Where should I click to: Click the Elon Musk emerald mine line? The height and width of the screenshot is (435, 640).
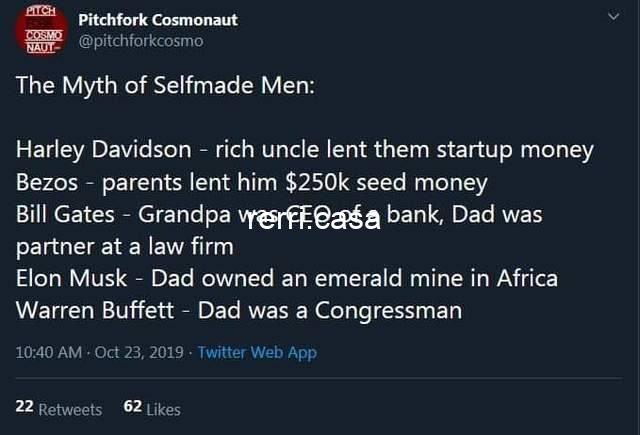pos(287,278)
